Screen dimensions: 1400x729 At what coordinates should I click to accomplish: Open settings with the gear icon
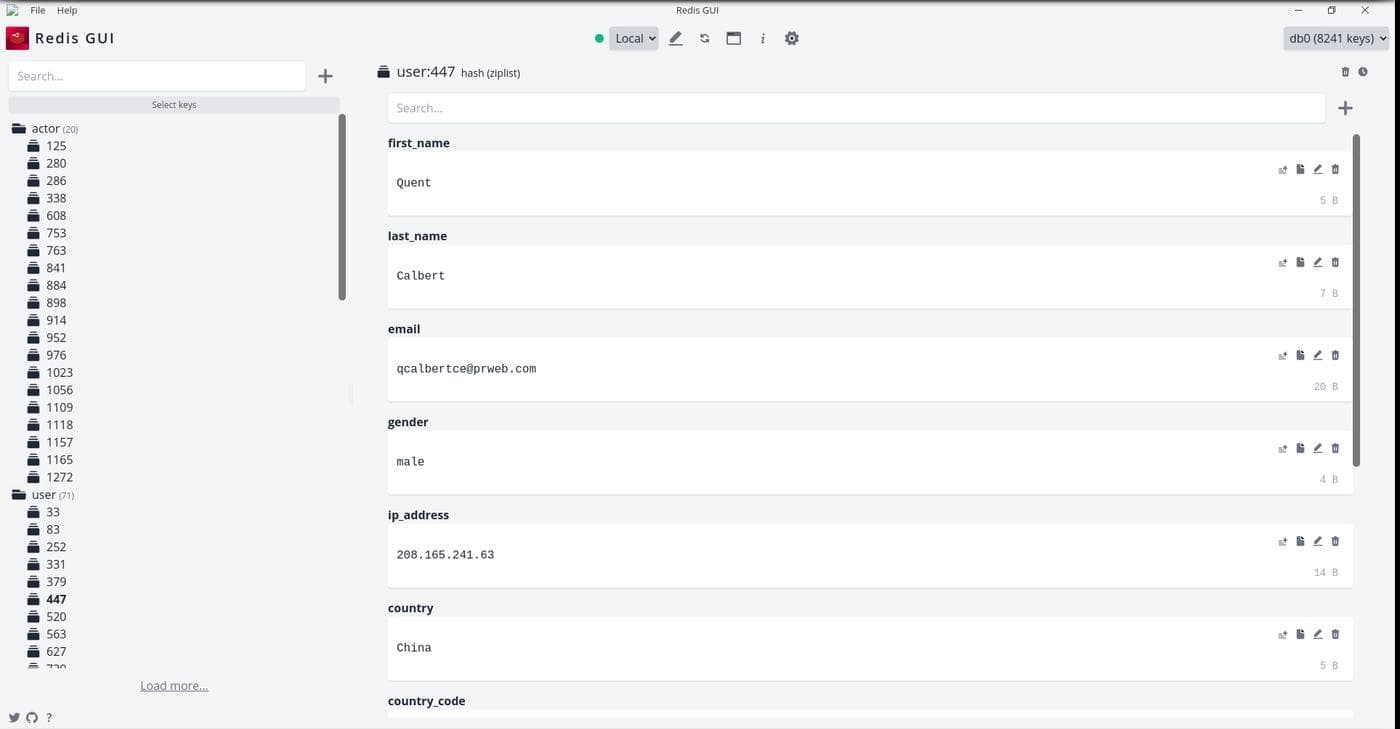tap(791, 38)
